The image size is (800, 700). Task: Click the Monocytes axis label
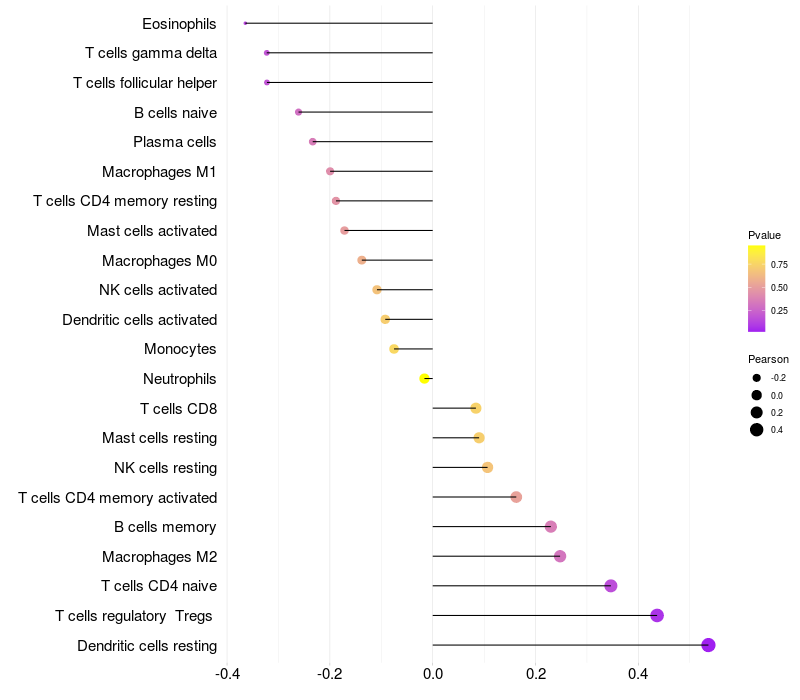180,349
